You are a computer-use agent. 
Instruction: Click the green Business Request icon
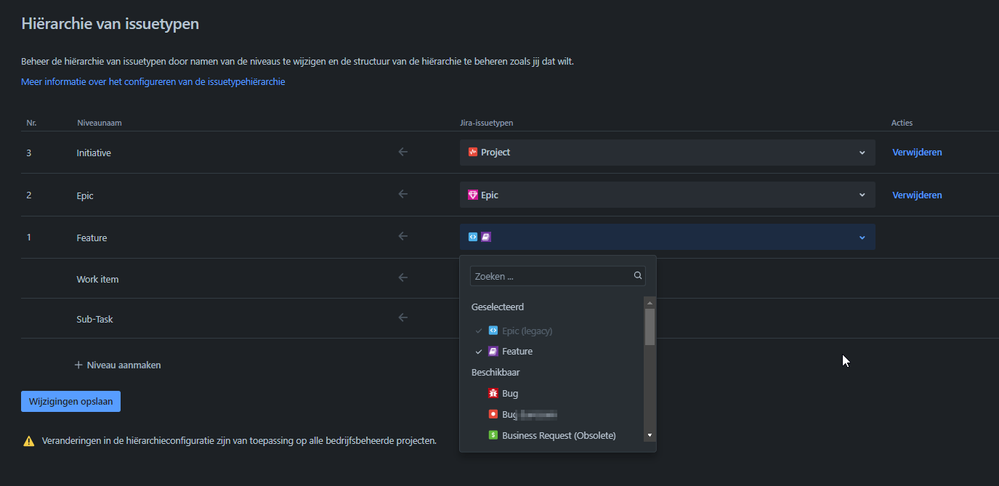[x=493, y=435]
